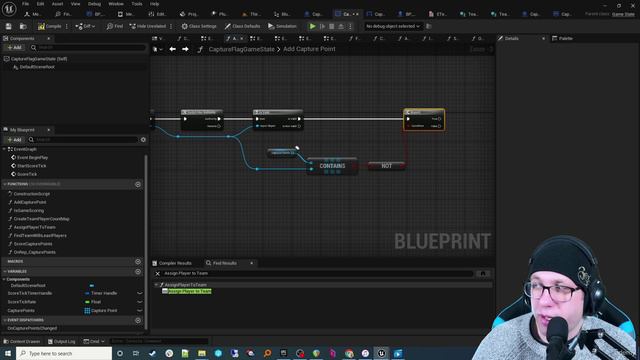Open the Debug menu
This screenshot has width=640, height=360.
(94, 4)
